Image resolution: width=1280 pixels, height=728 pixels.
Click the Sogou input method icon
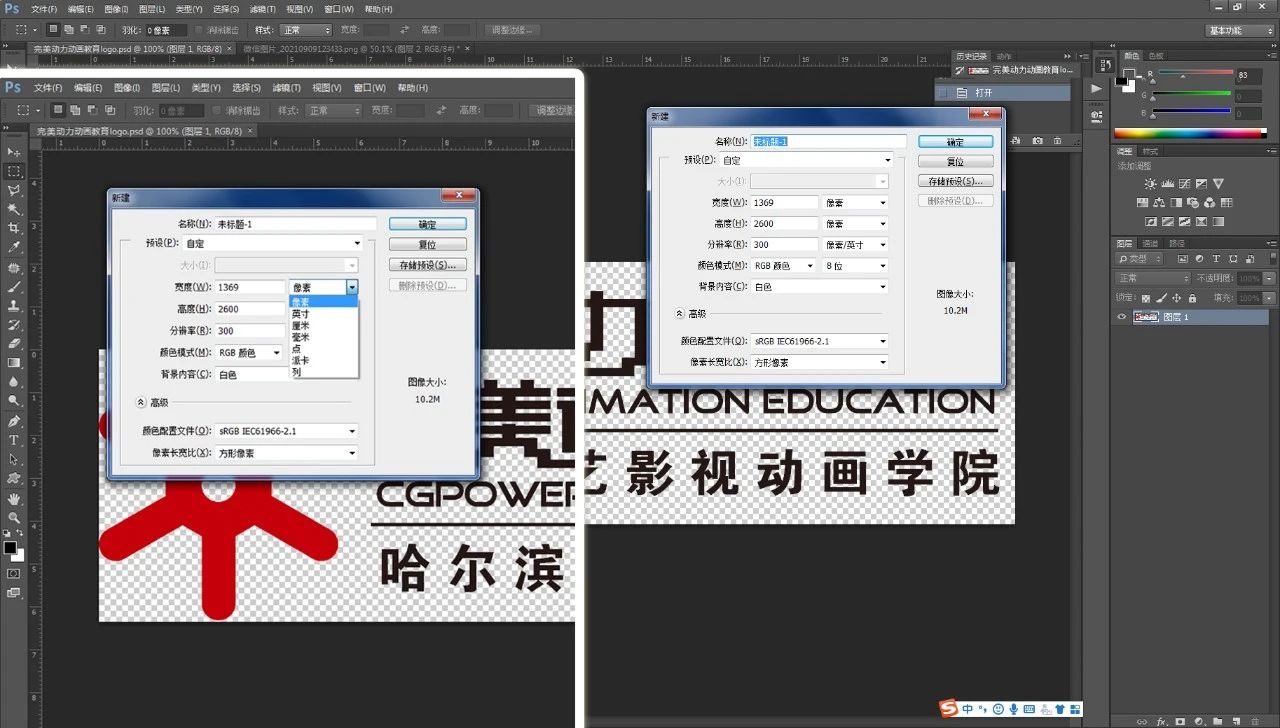[x=948, y=708]
